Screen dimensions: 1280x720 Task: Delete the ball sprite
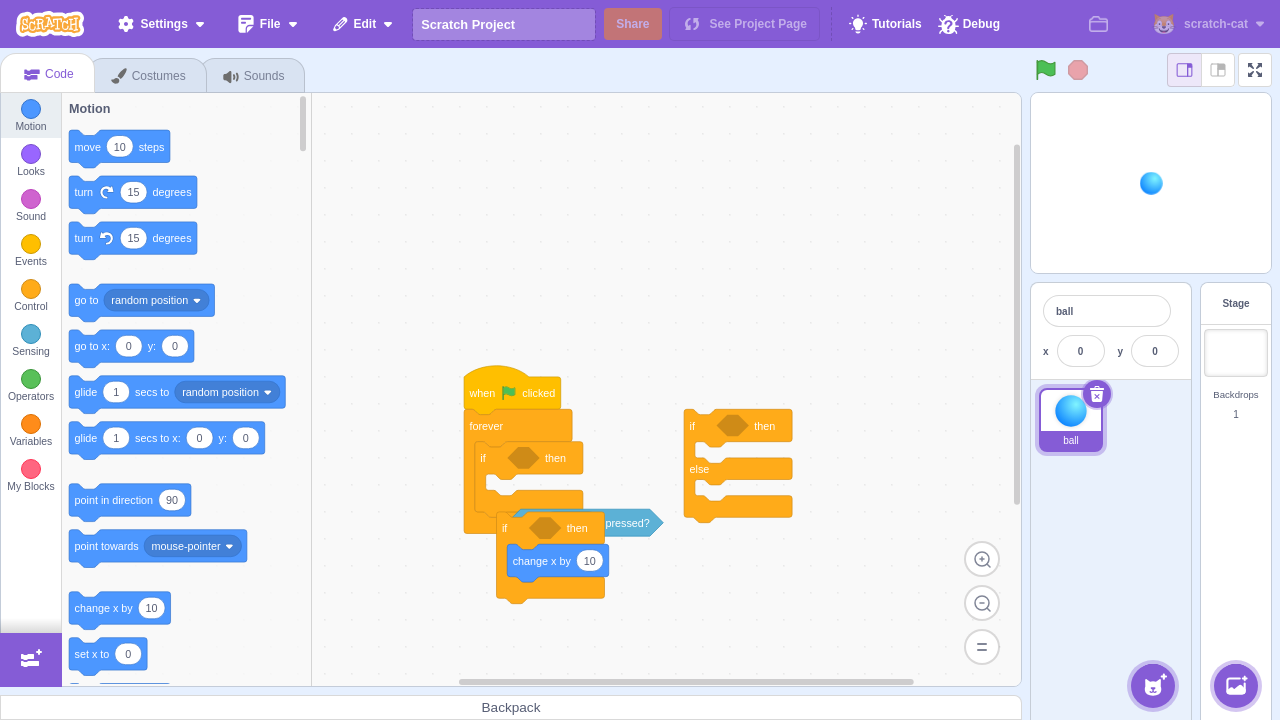(x=1097, y=394)
